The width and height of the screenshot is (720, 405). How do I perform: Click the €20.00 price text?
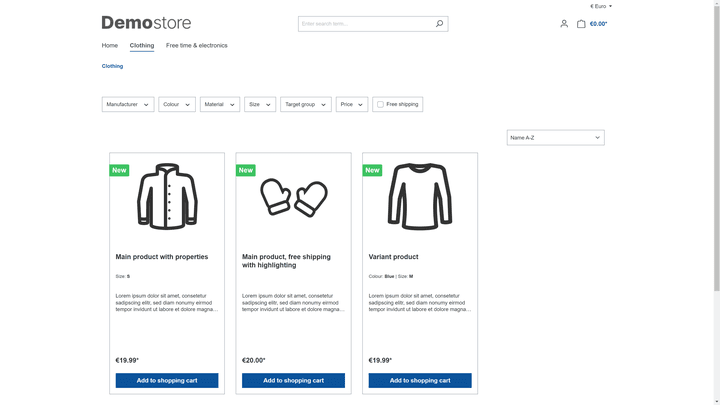pos(253,360)
